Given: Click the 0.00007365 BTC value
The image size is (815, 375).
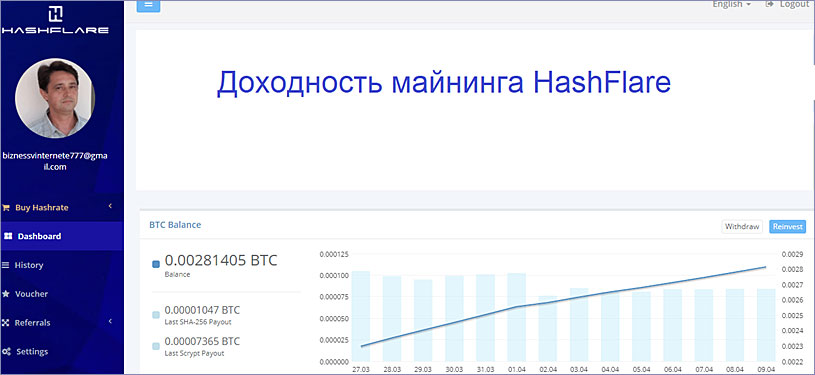Looking at the screenshot, I should click(202, 342).
